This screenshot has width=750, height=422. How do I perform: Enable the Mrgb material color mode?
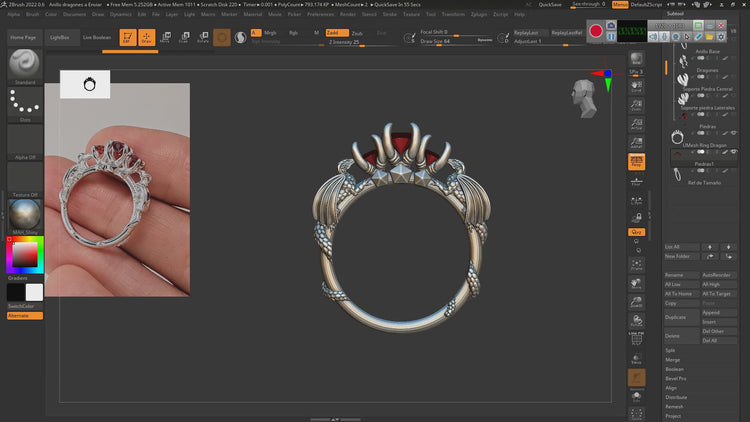[270, 33]
